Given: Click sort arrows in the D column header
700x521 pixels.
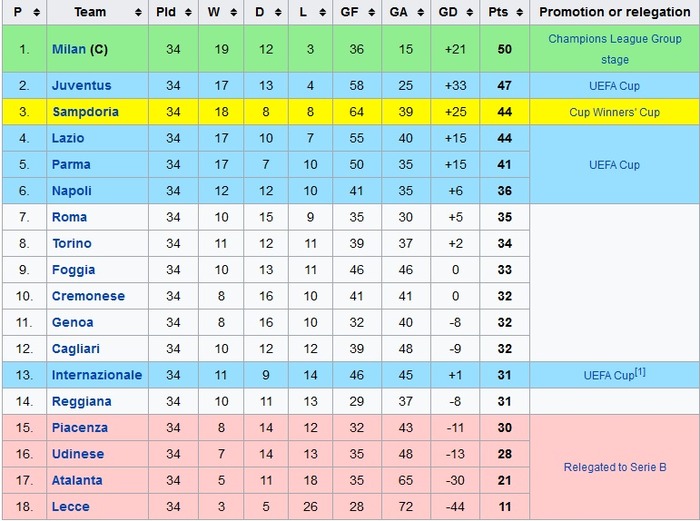Looking at the screenshot, I should point(278,13).
